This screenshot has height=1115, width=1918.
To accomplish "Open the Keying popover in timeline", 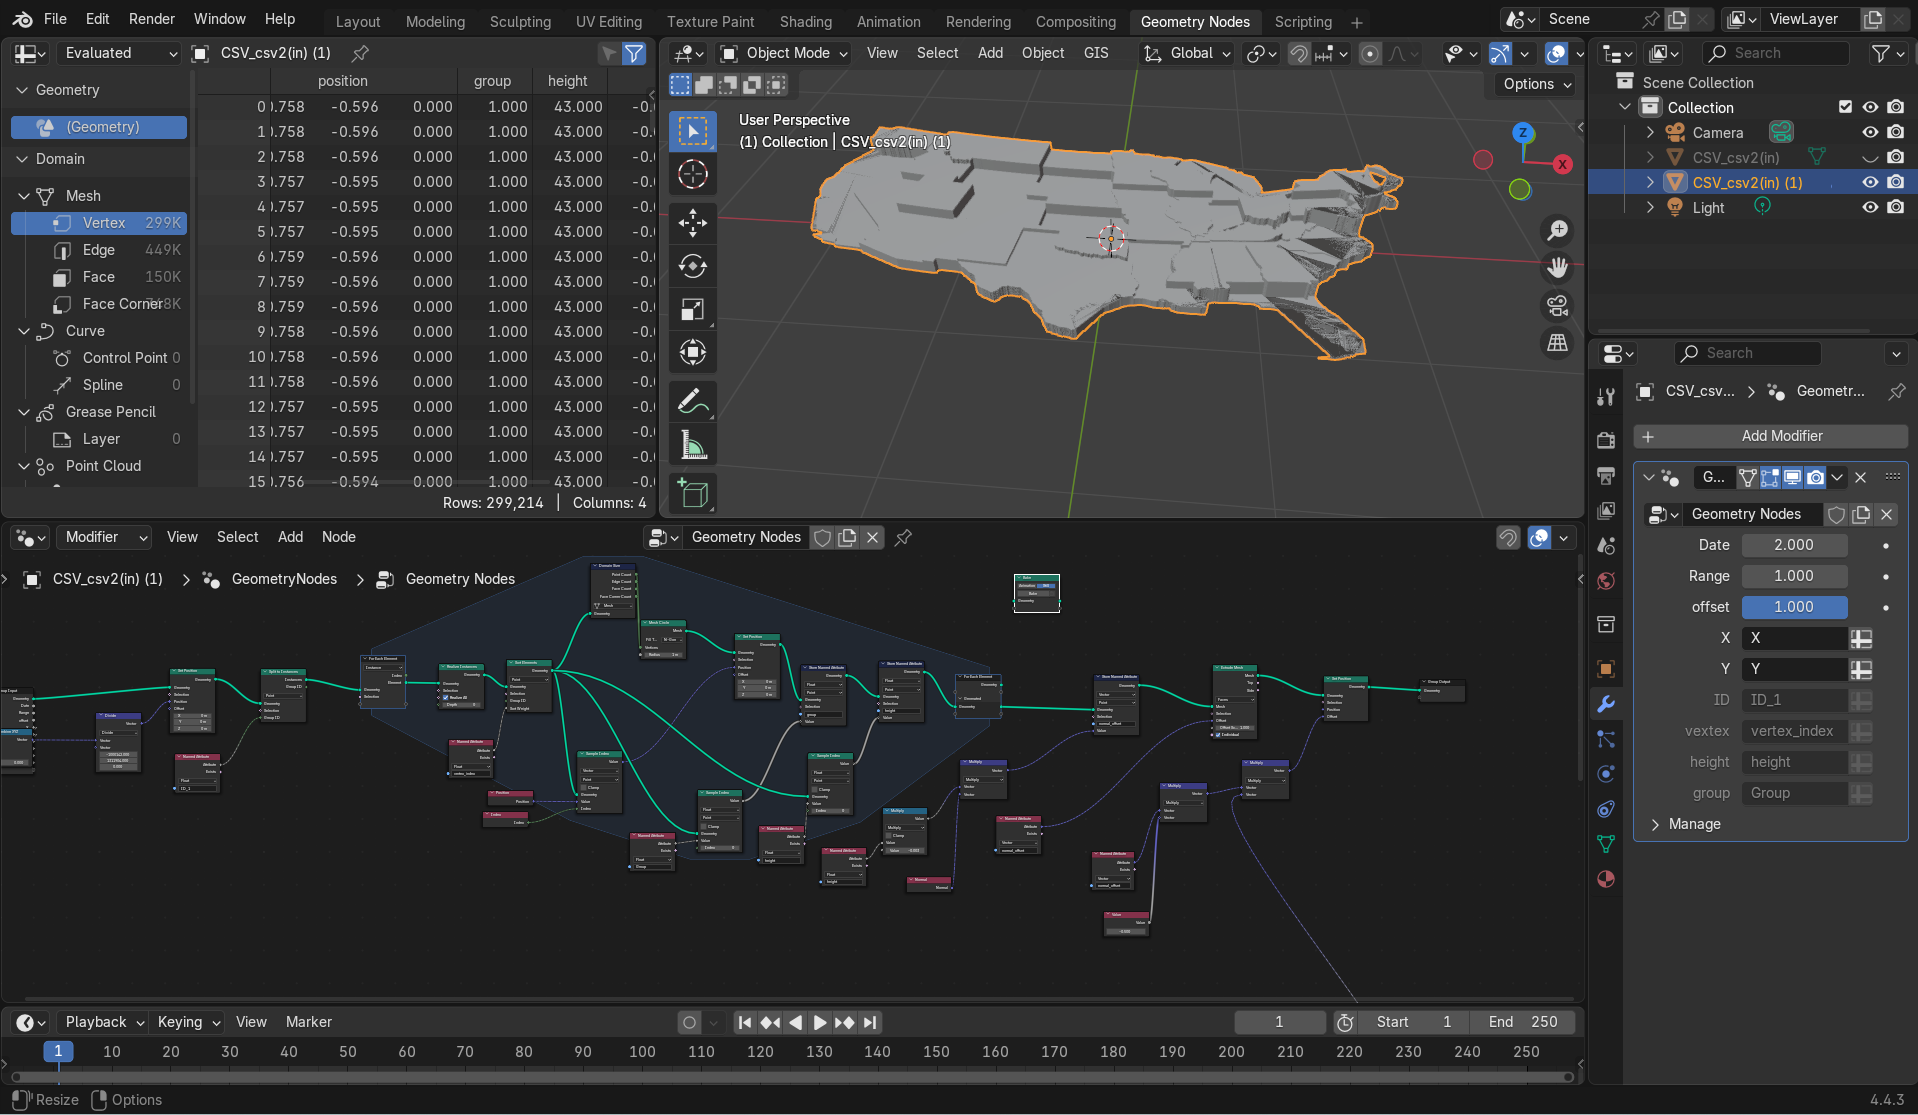I will [188, 1022].
